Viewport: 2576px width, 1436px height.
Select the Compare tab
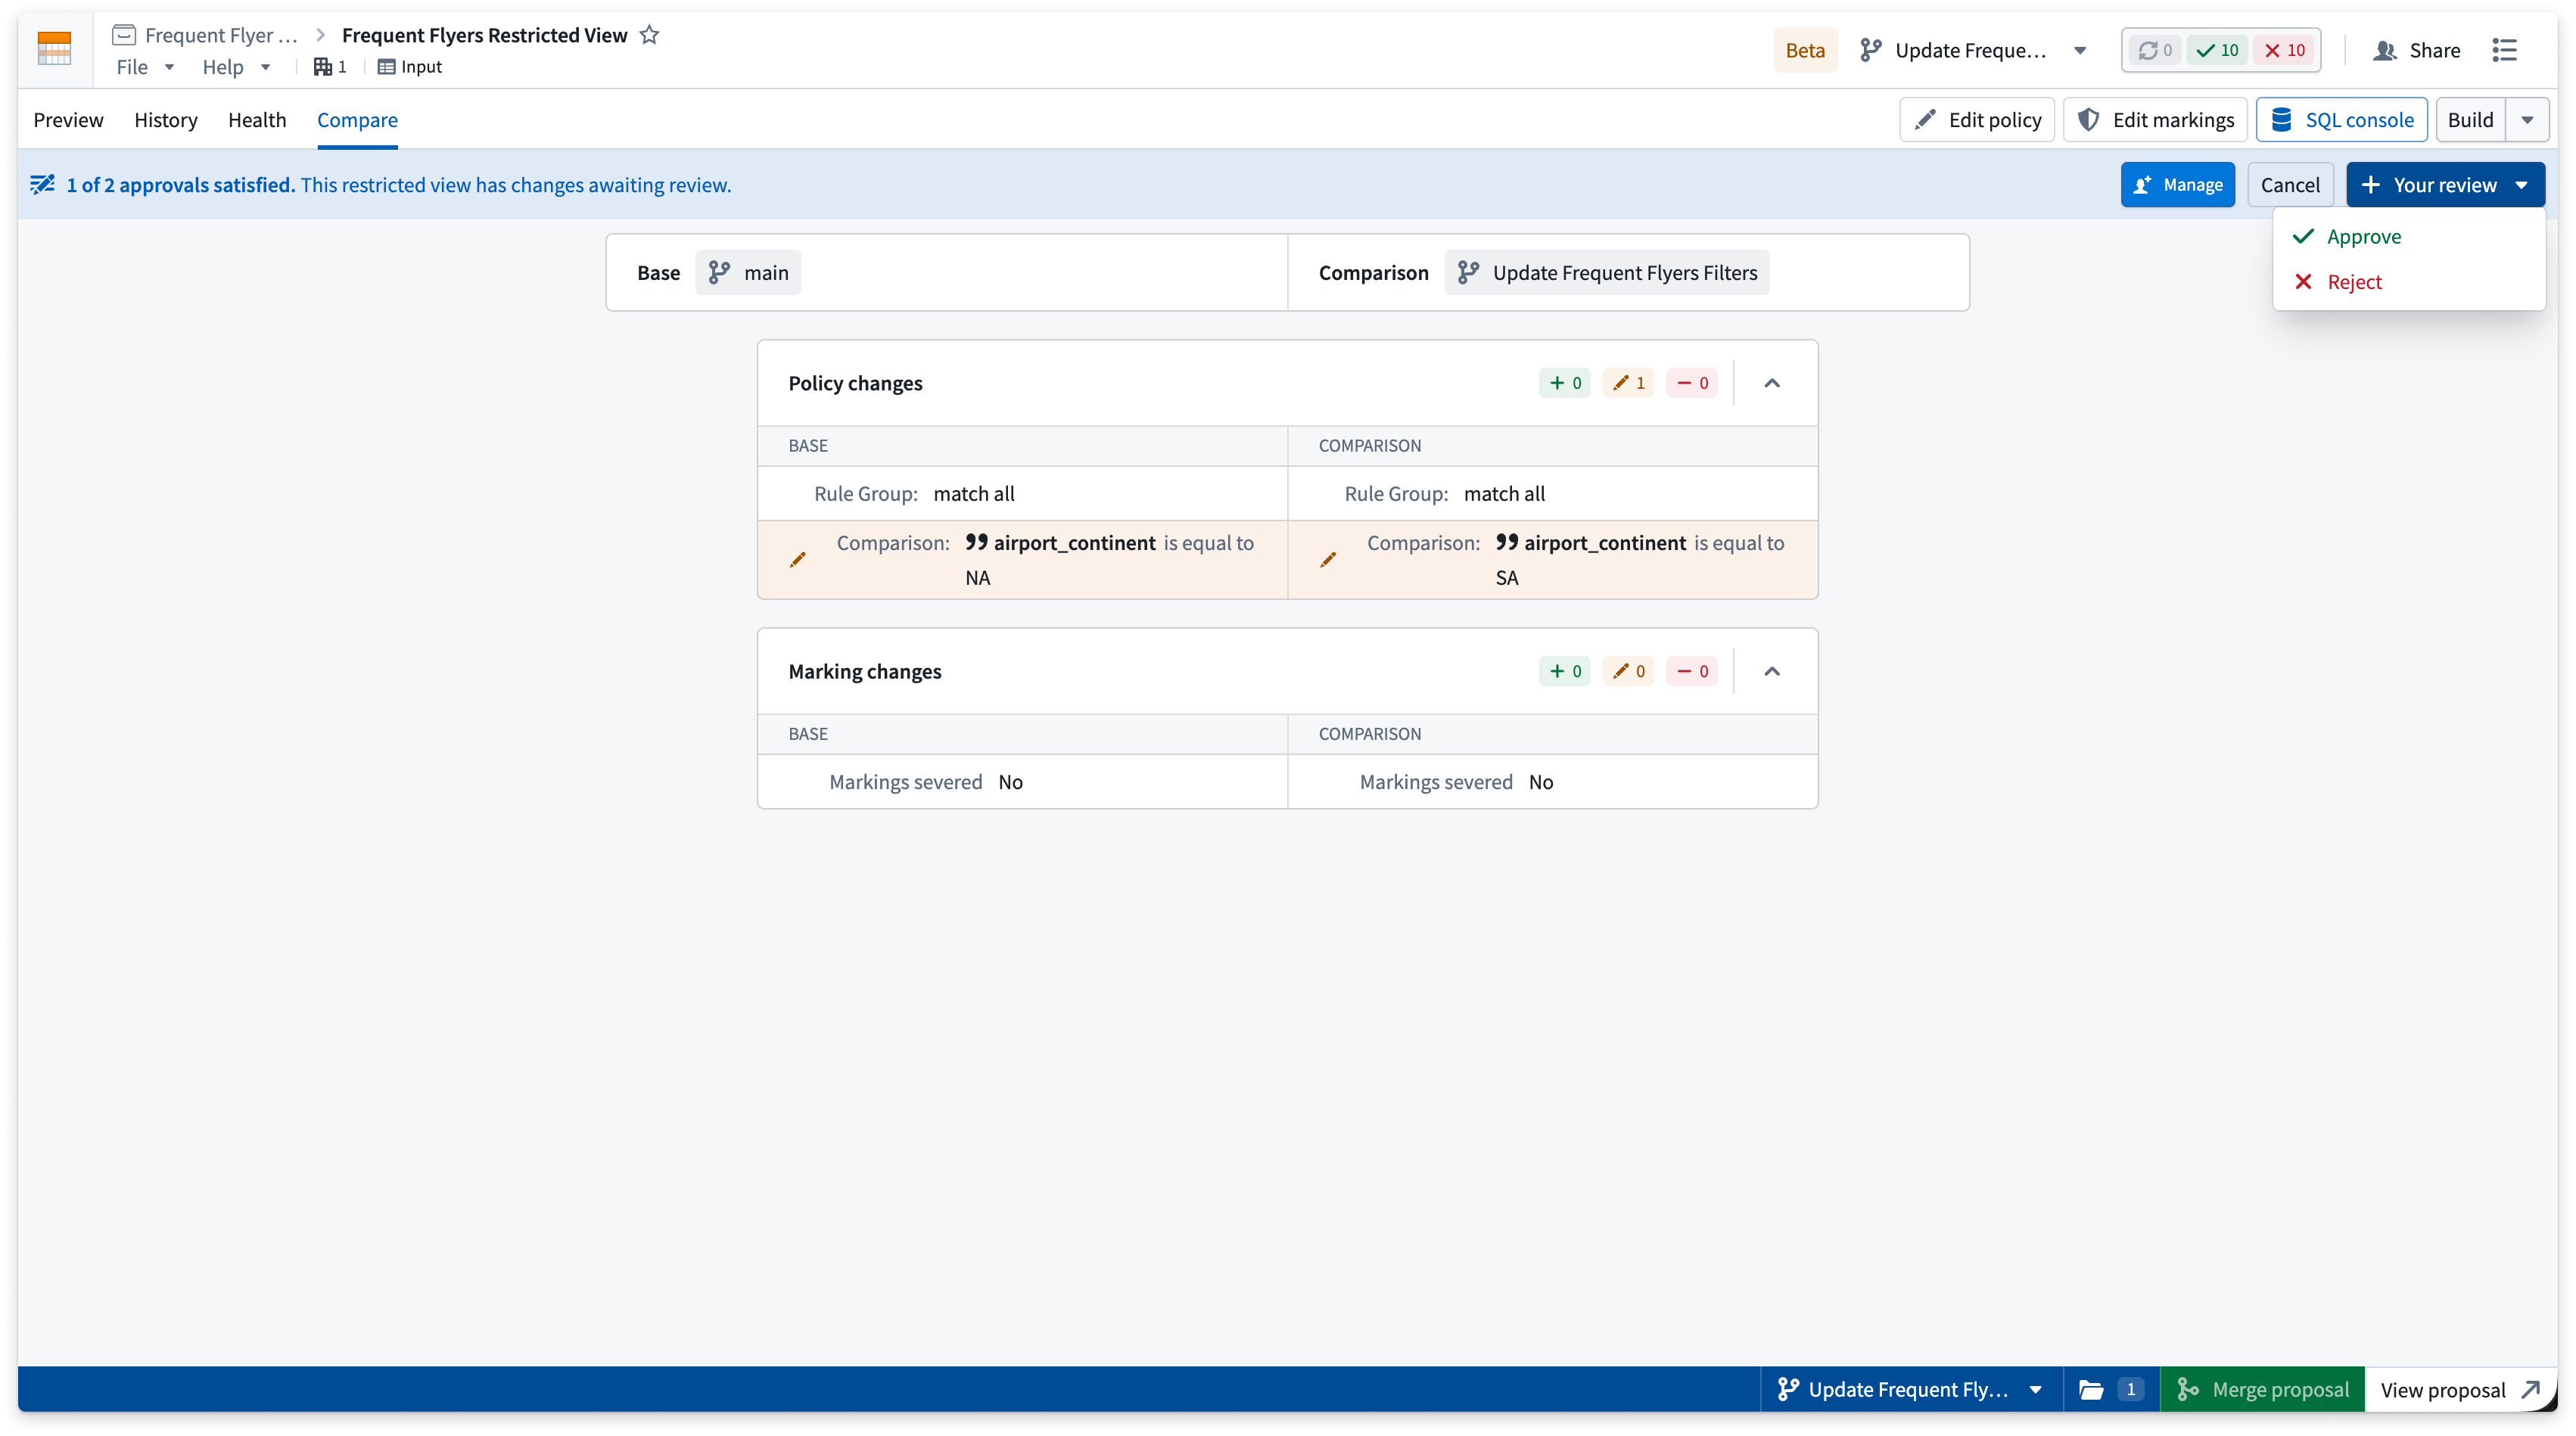tap(357, 120)
